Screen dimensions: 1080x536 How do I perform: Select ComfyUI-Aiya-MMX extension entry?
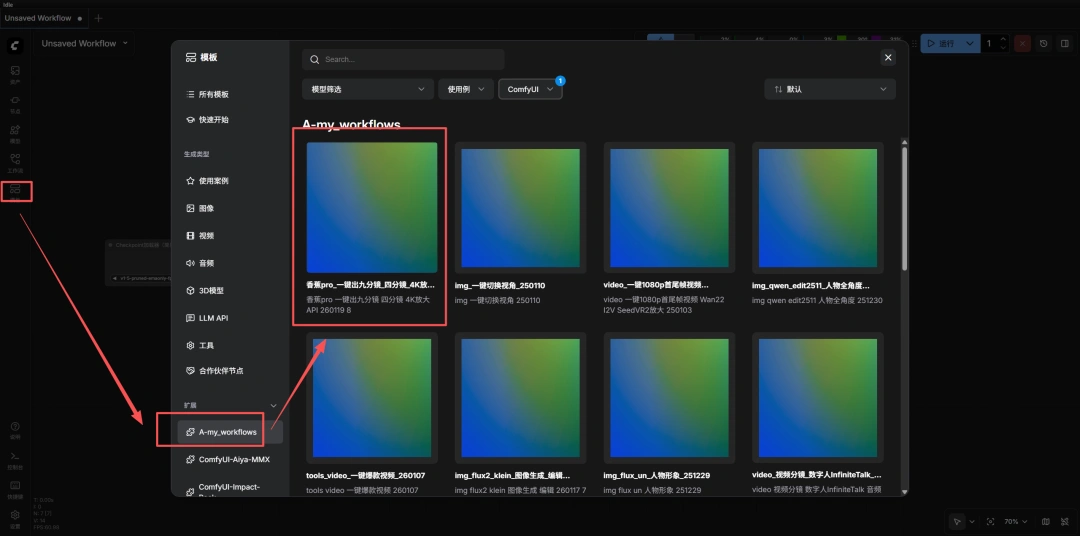pyautogui.click(x=233, y=460)
